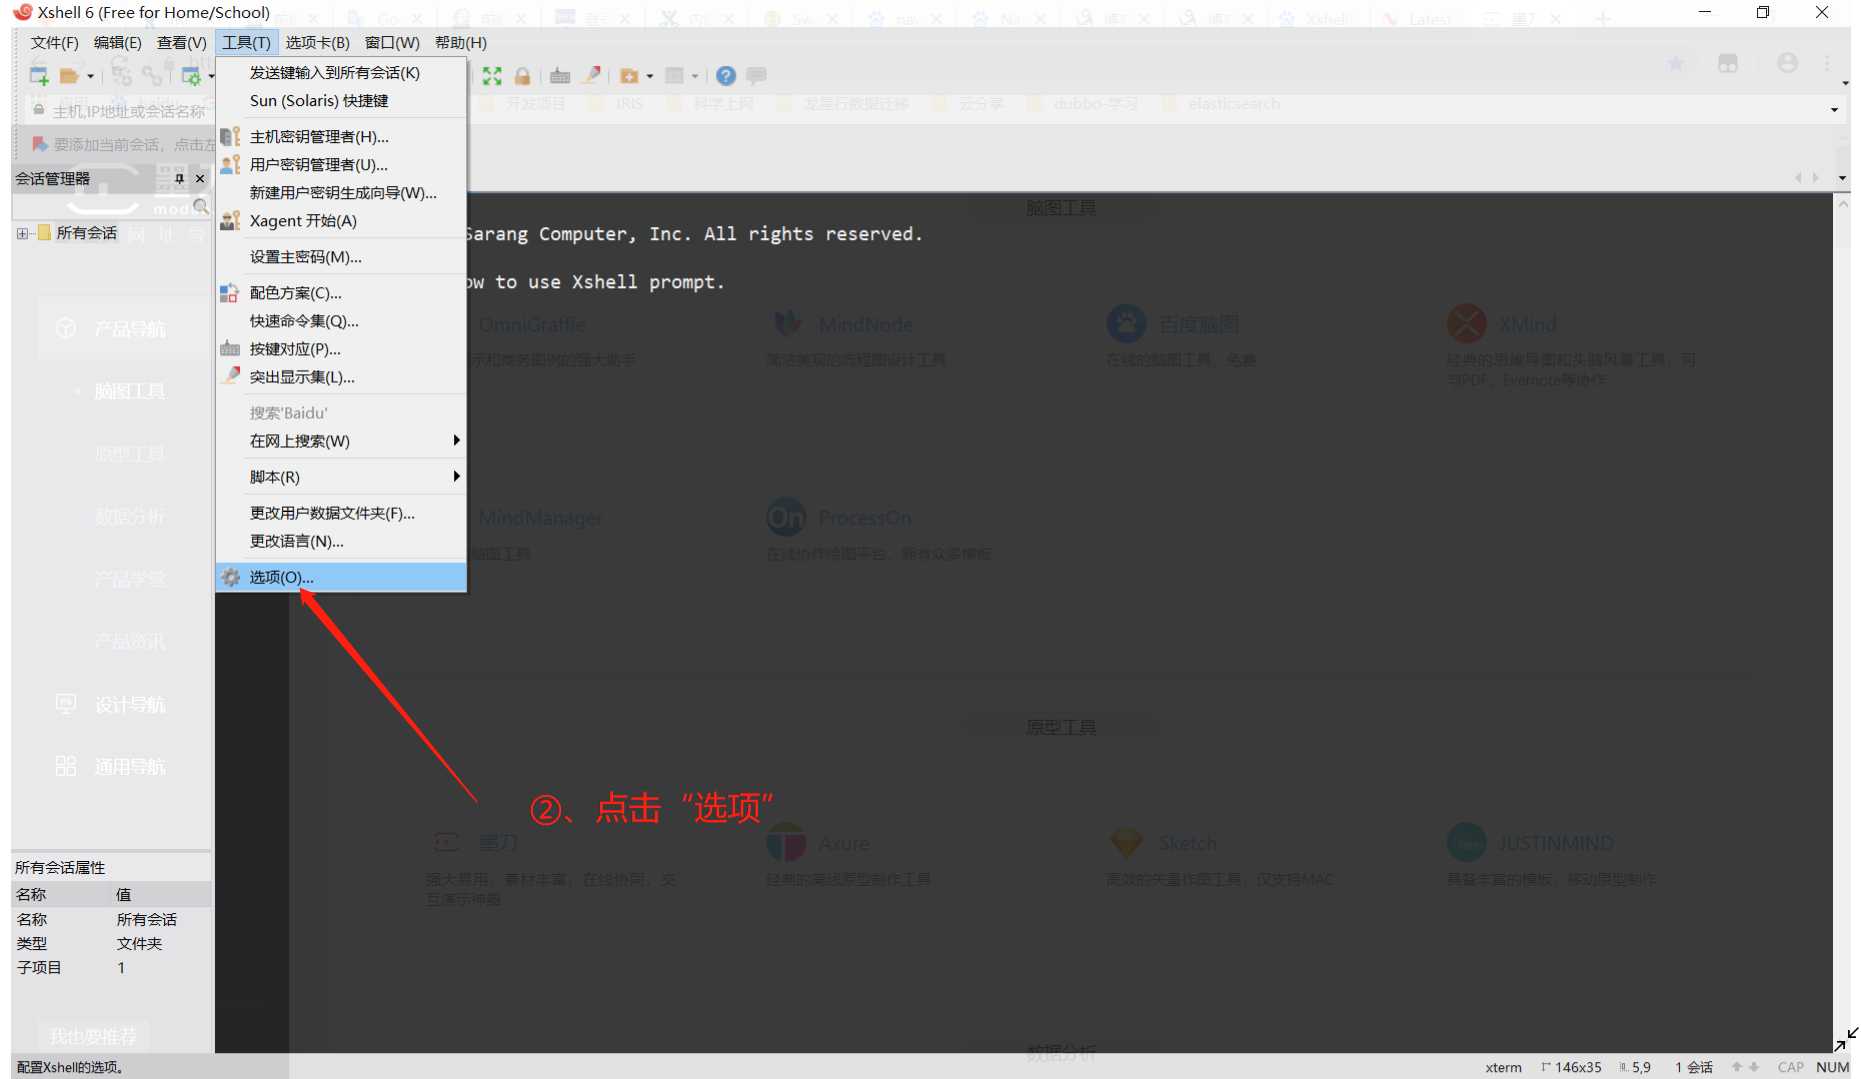Click 选项(O)... in the Tools menu
Screen dimensions: 1861x1079
point(341,577)
